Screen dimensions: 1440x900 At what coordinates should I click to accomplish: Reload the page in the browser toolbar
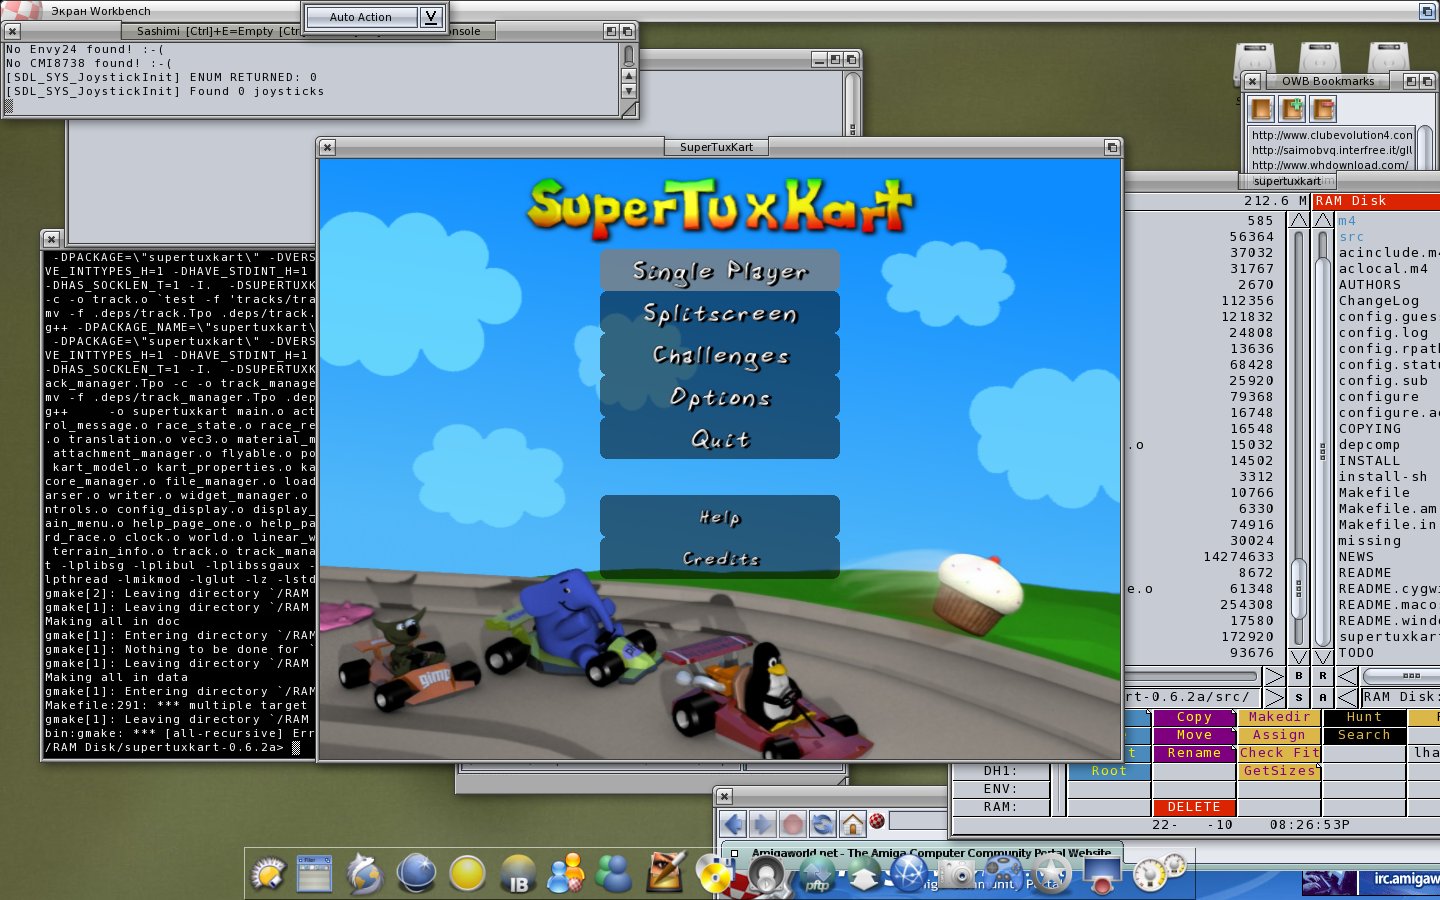point(823,824)
